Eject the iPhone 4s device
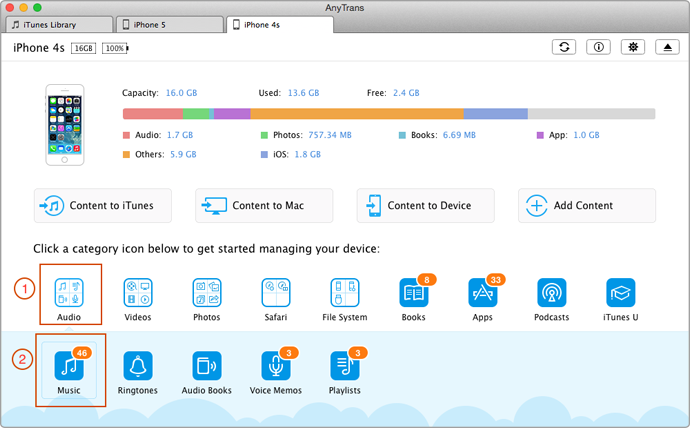690x428 pixels. click(x=668, y=47)
